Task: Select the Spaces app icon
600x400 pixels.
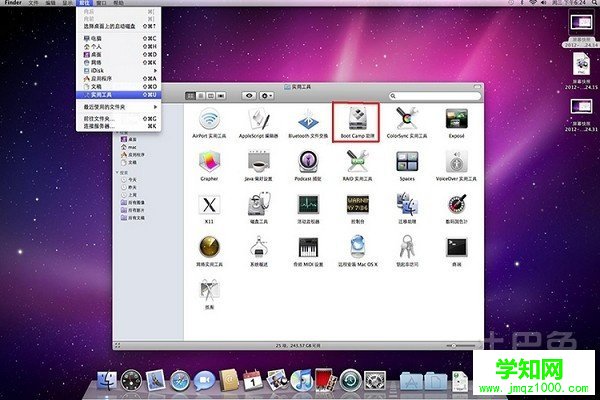Action: coord(407,162)
